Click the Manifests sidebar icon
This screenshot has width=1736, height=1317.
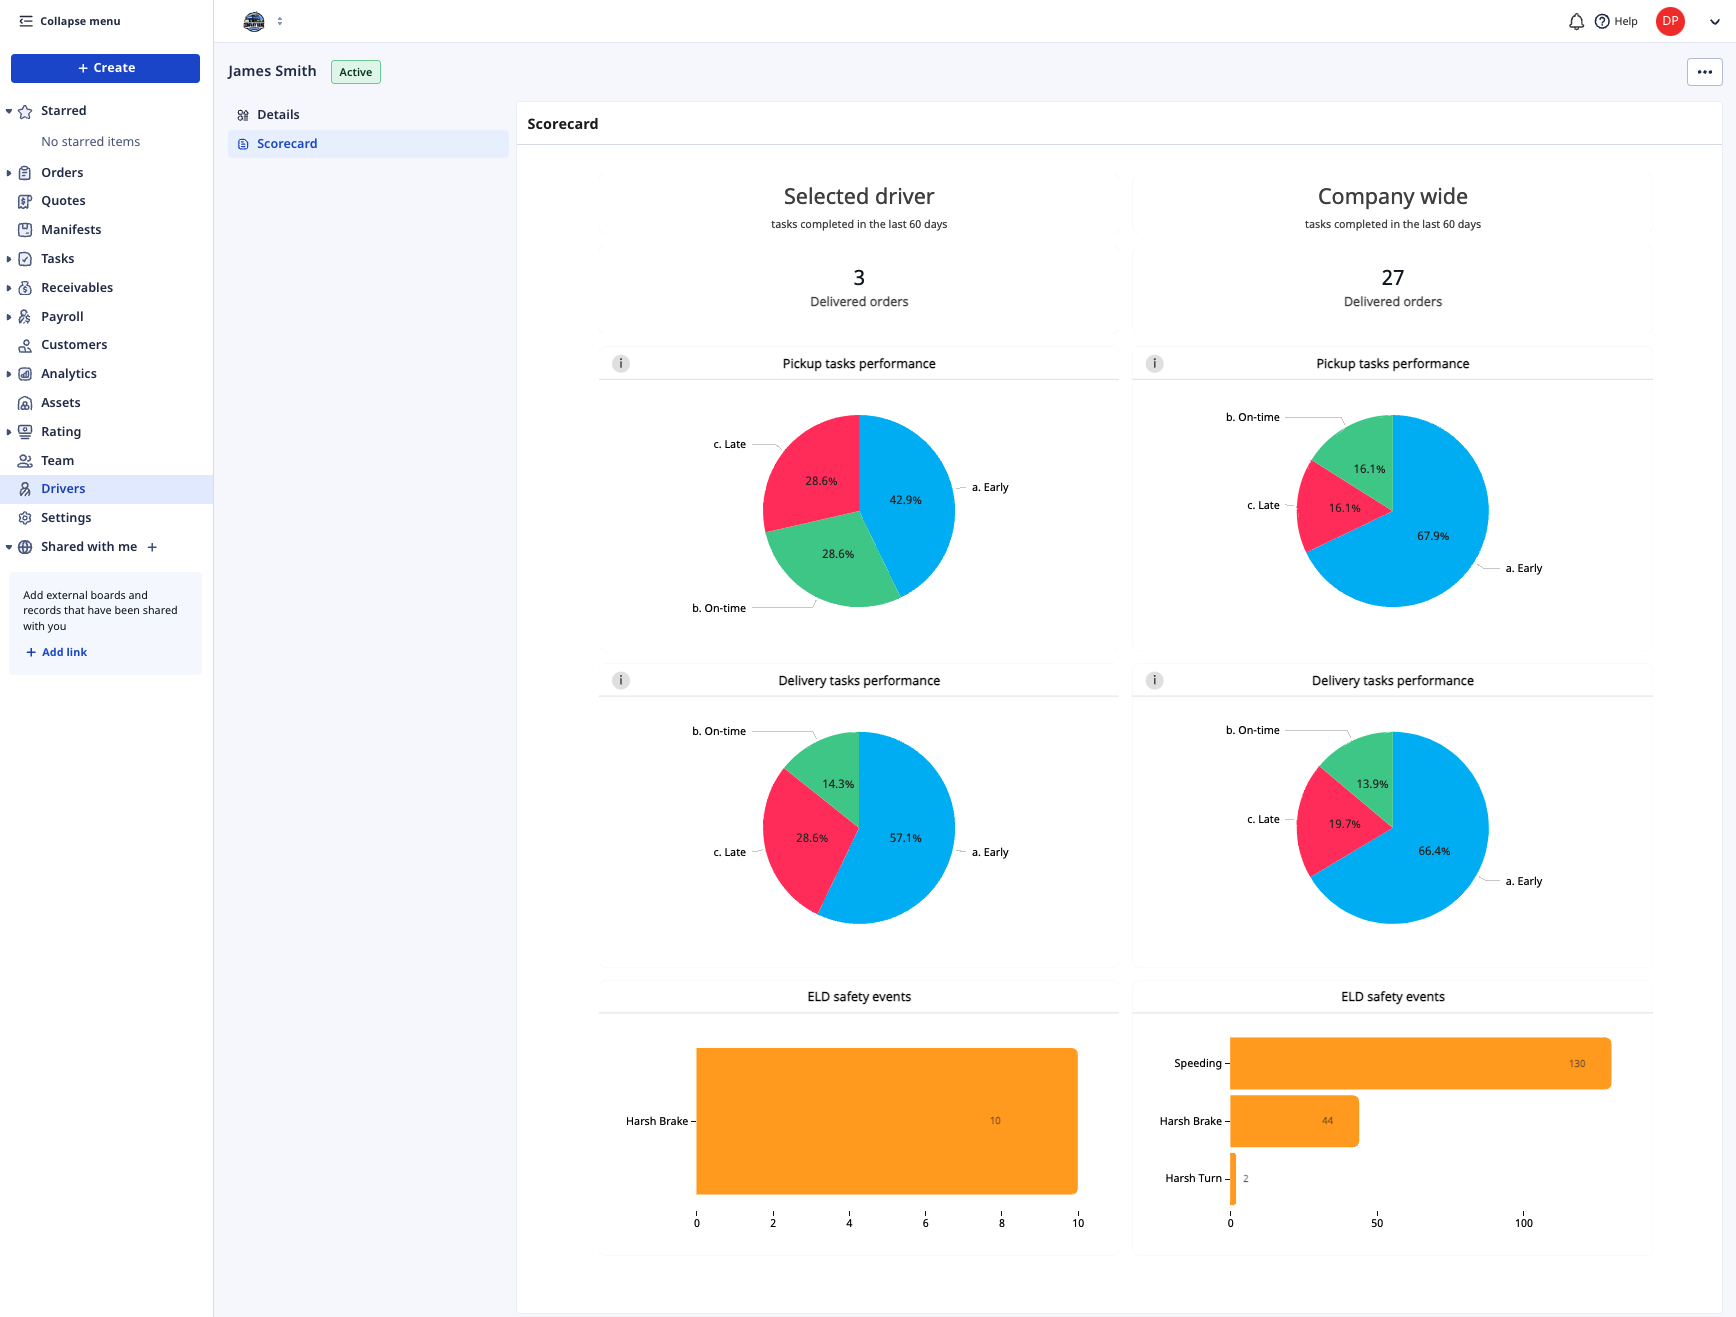(x=25, y=229)
